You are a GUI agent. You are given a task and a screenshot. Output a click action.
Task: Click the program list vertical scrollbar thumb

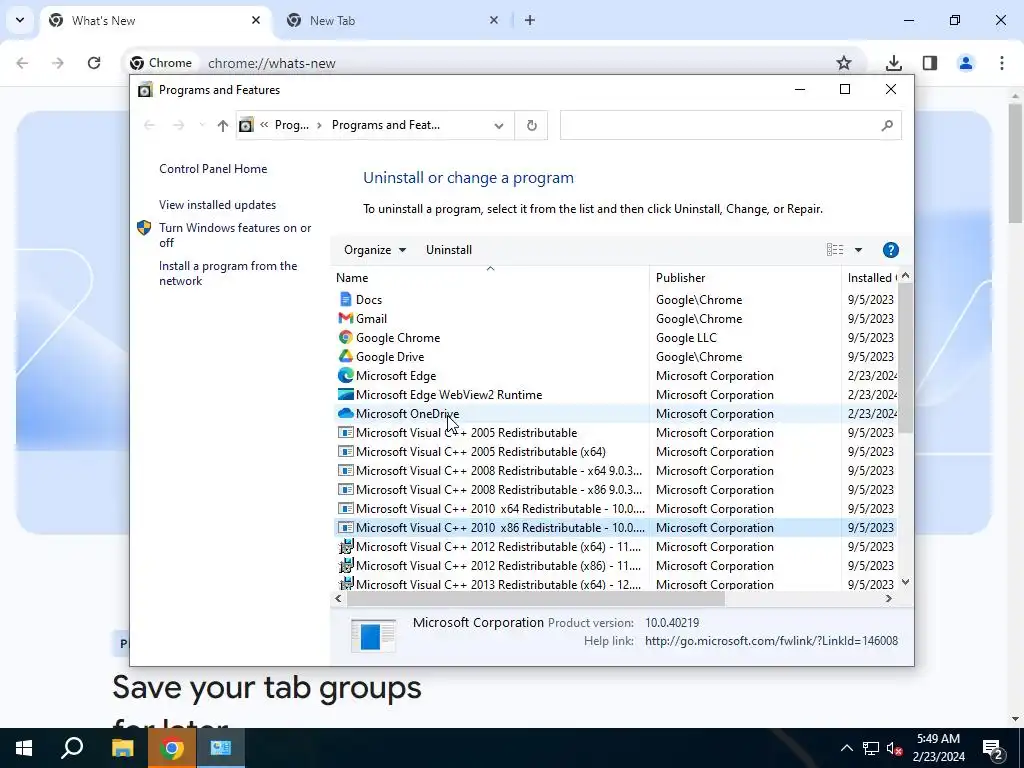coord(905,358)
